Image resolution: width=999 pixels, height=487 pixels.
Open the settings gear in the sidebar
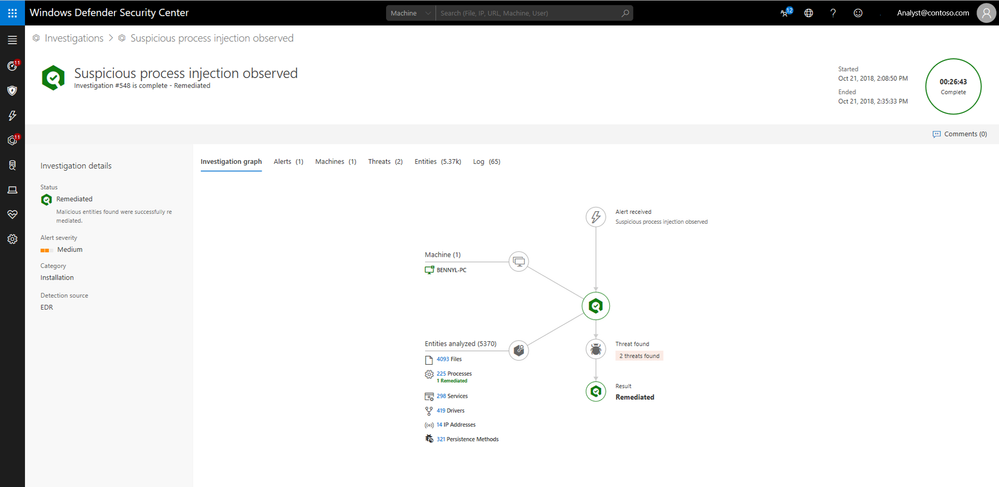tap(12, 240)
